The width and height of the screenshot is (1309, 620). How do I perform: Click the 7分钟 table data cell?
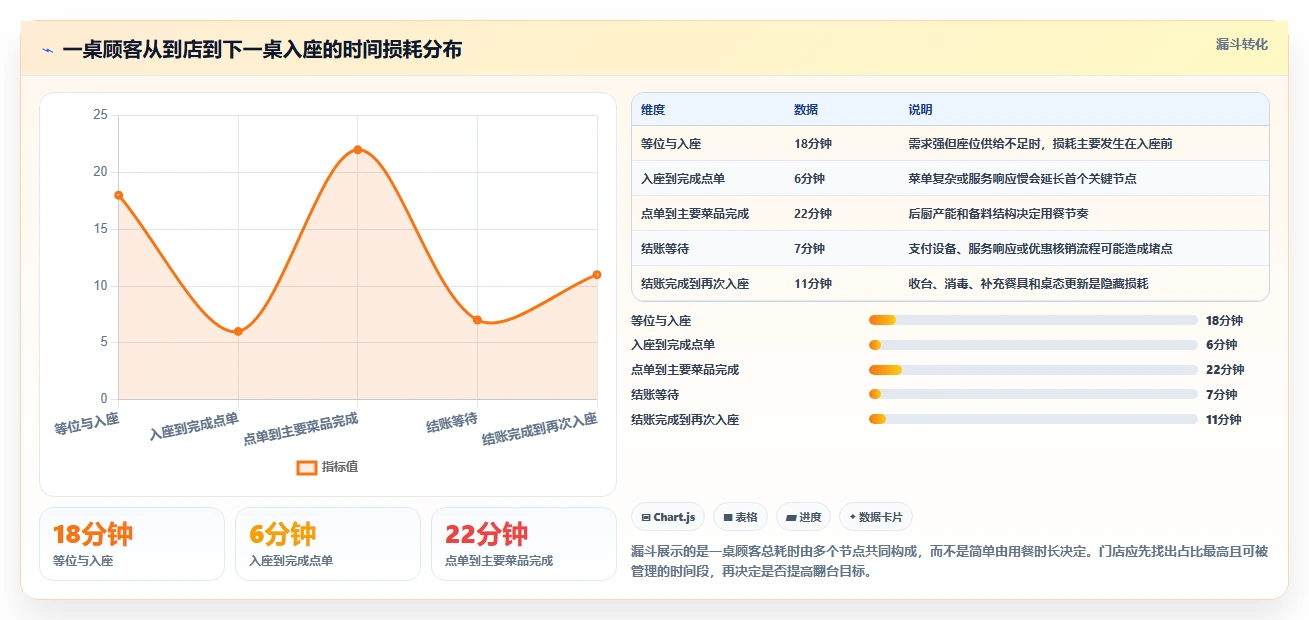(809, 249)
